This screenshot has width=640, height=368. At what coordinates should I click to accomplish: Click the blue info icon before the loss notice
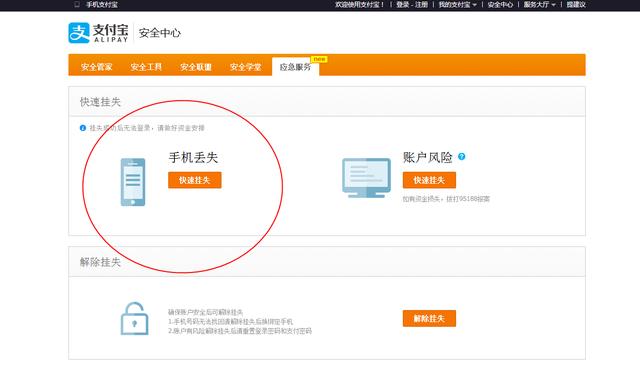click(x=83, y=128)
